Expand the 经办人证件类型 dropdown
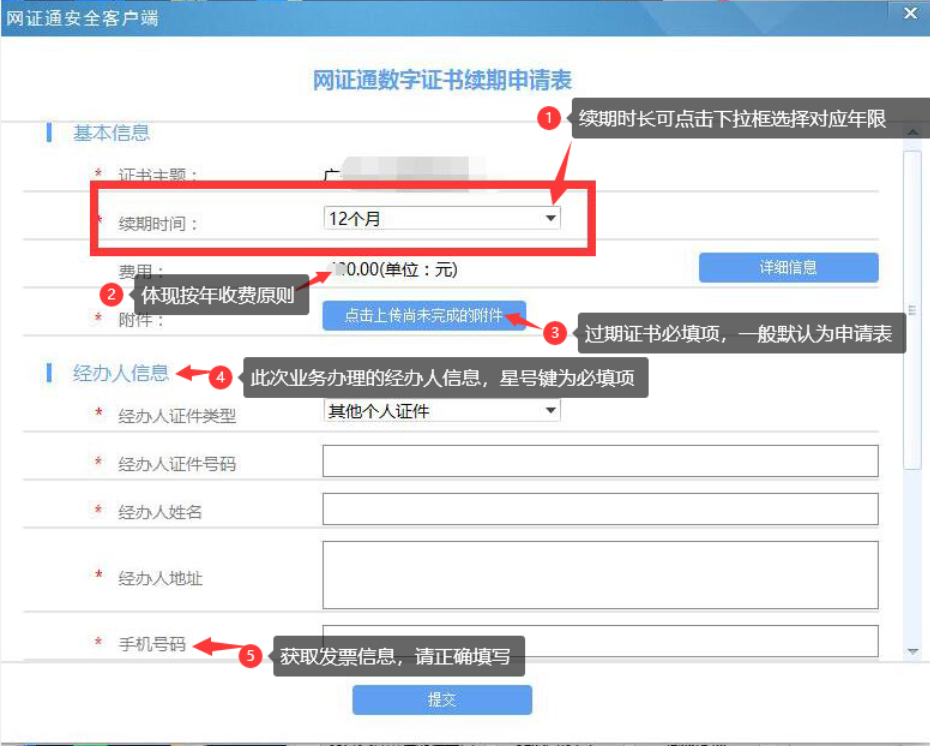The image size is (930, 746). (x=441, y=411)
